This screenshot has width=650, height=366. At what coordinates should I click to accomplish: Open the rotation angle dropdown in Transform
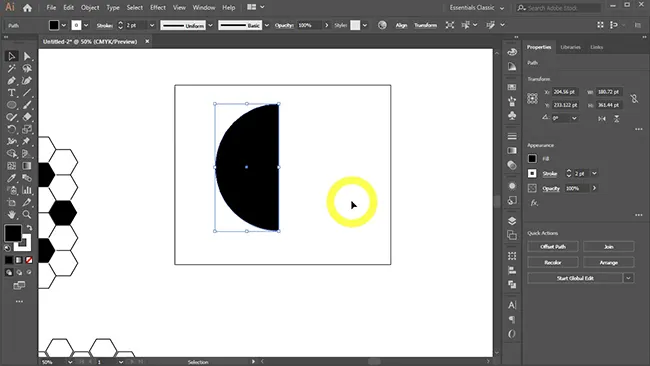coord(574,118)
